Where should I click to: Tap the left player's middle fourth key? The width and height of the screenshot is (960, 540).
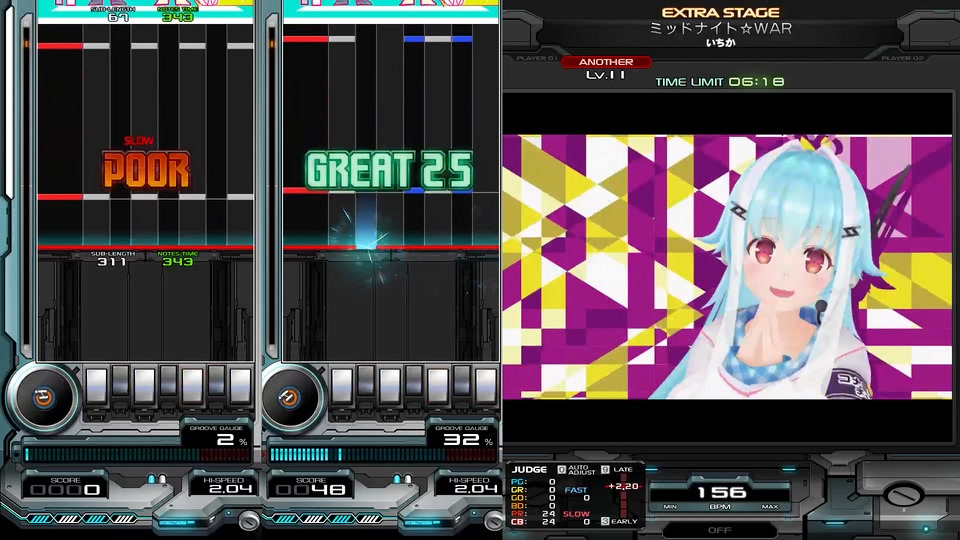168,381
